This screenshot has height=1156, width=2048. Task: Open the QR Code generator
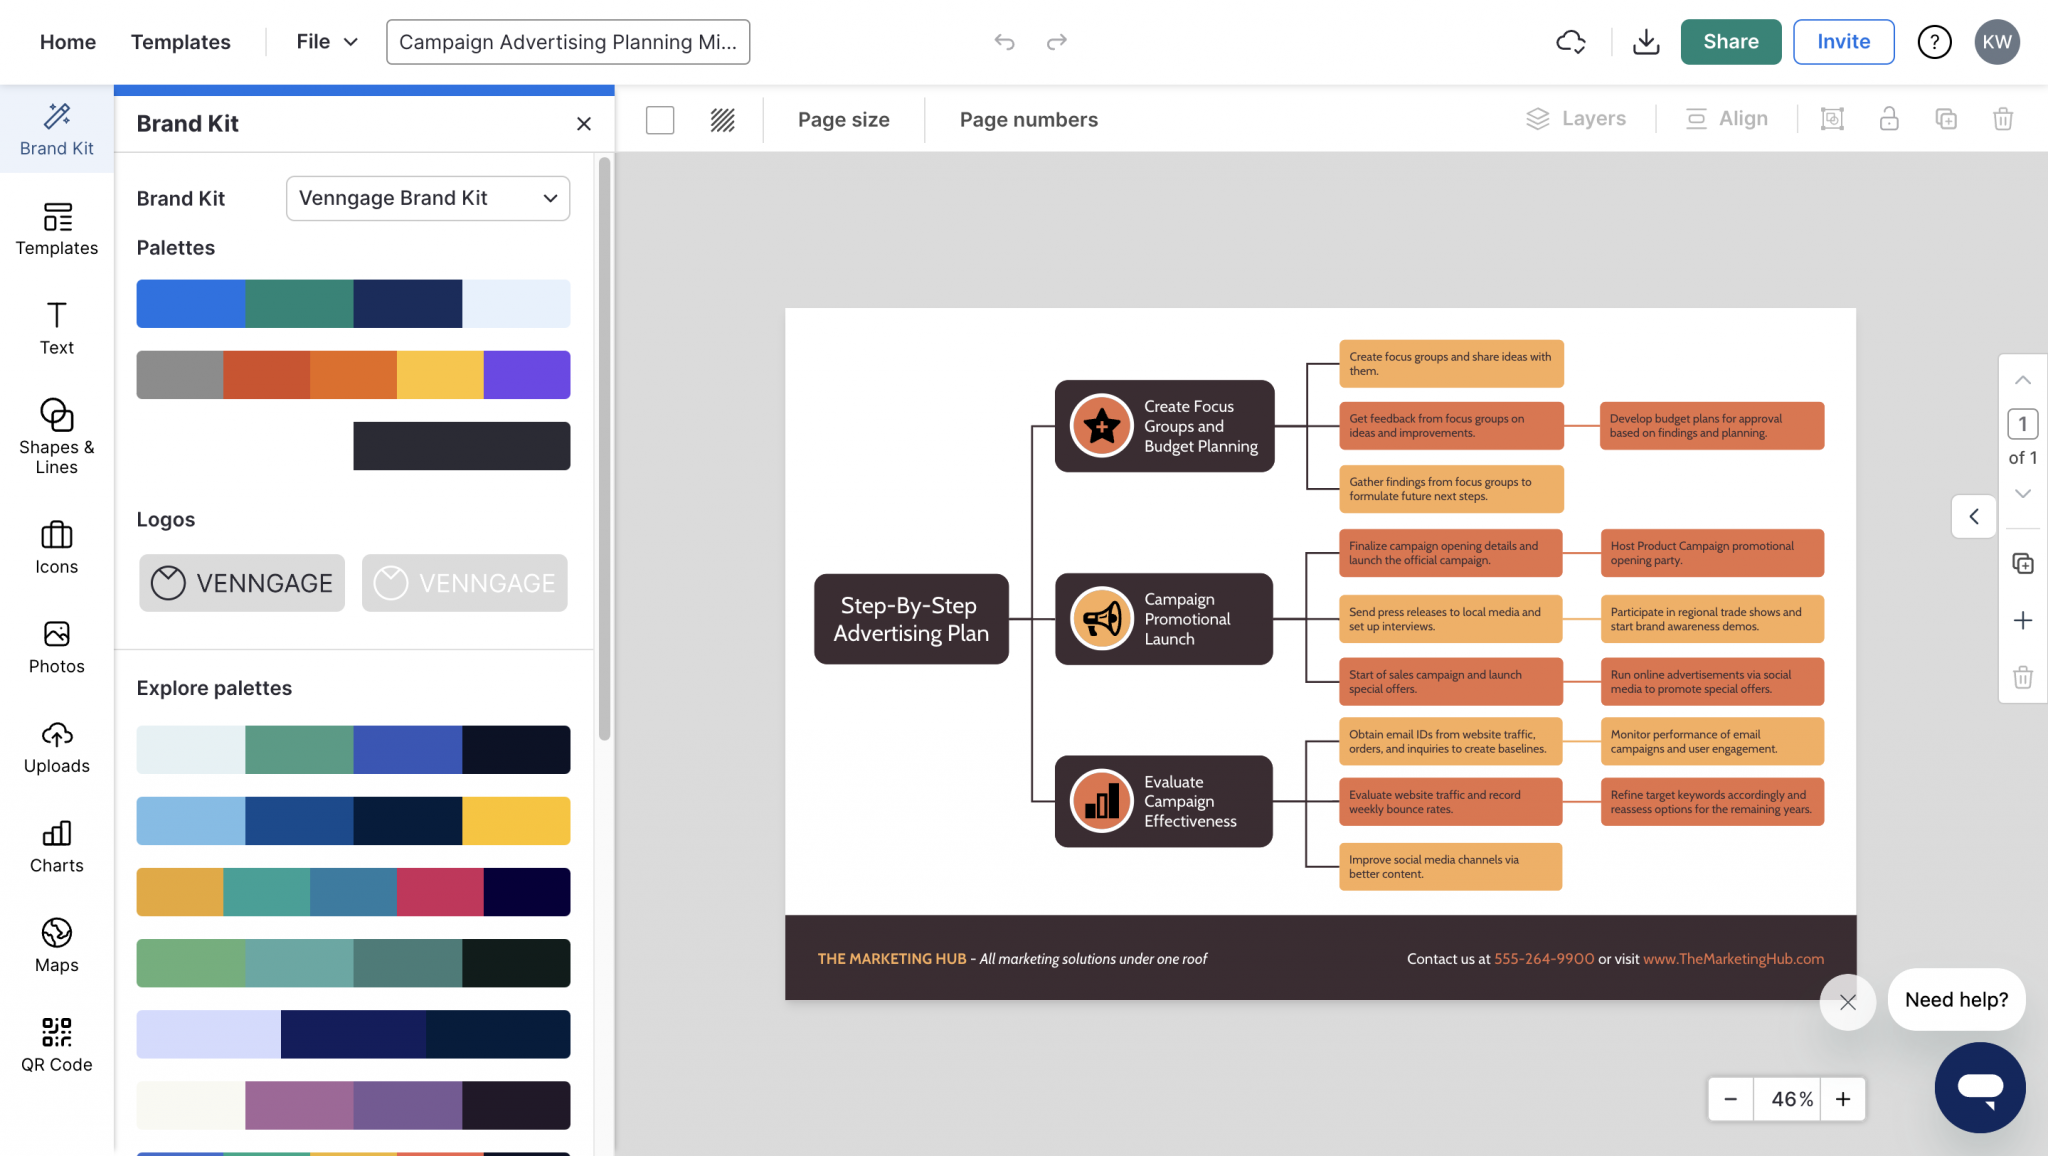(56, 1043)
